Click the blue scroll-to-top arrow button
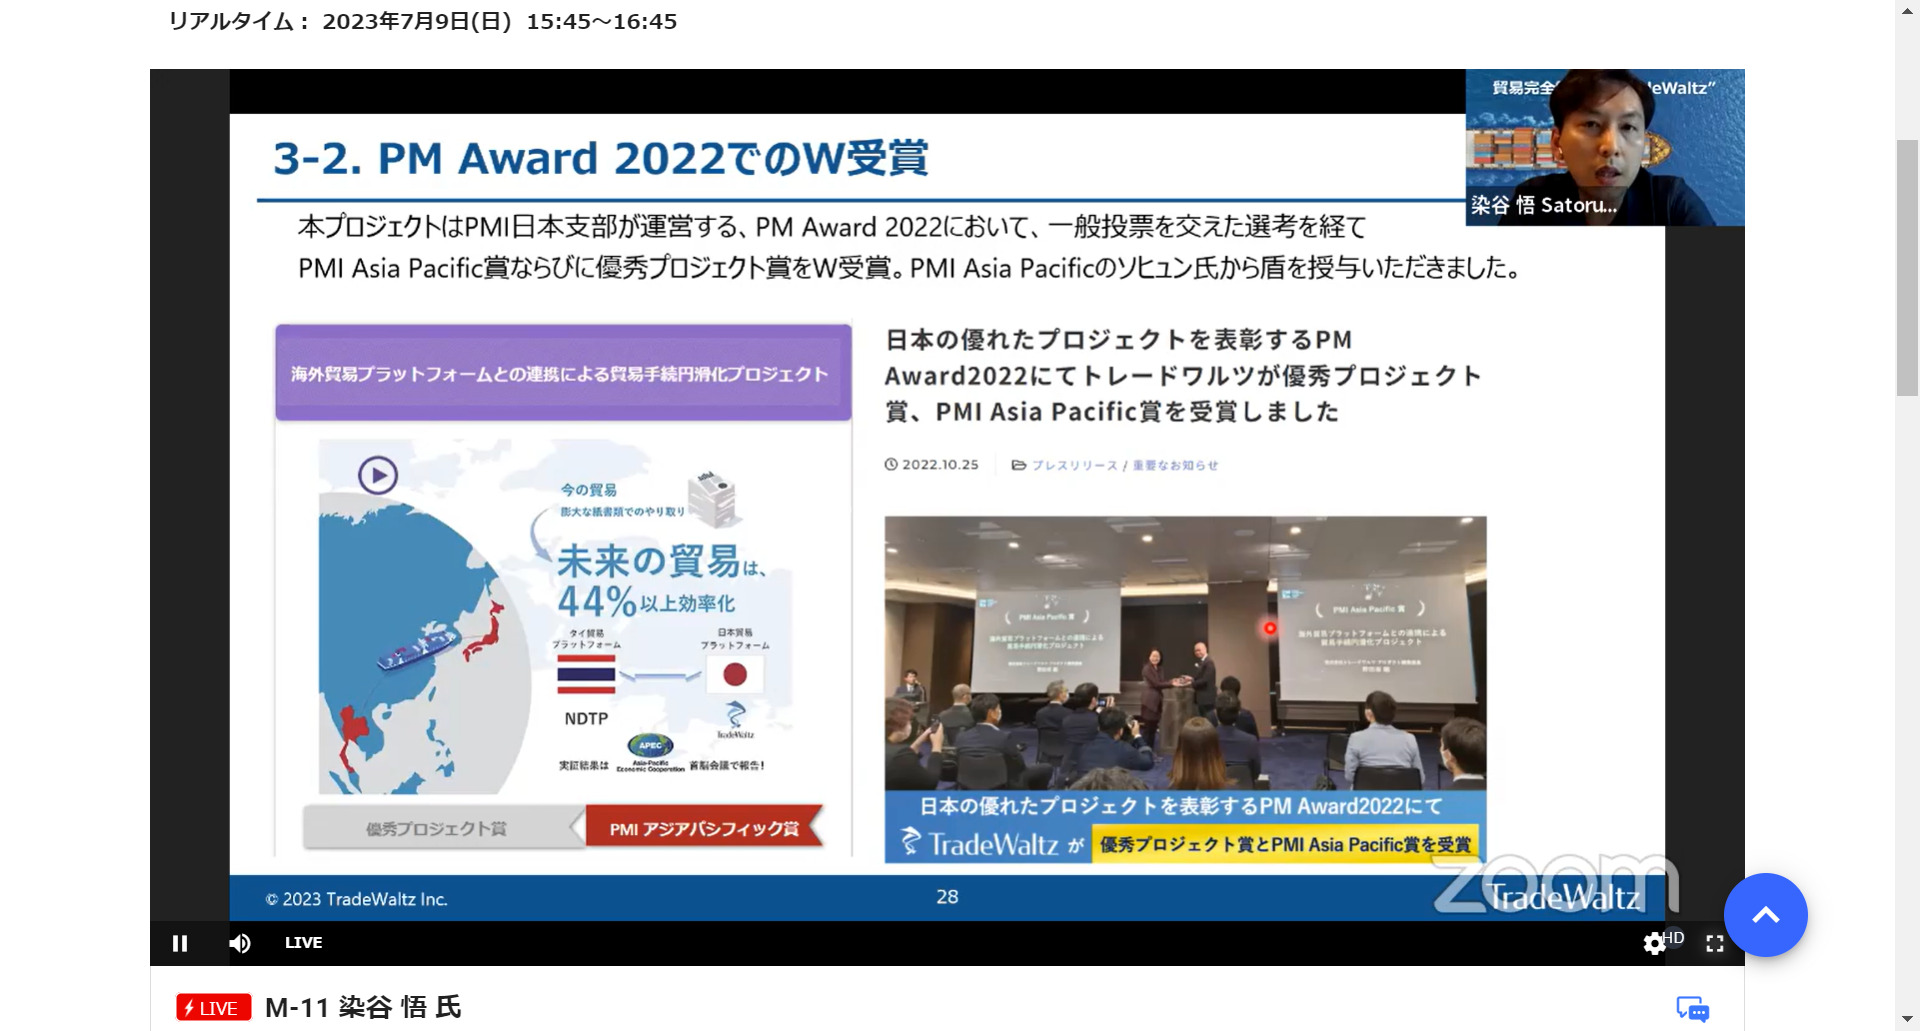The height and width of the screenshot is (1031, 1920). point(1766,915)
